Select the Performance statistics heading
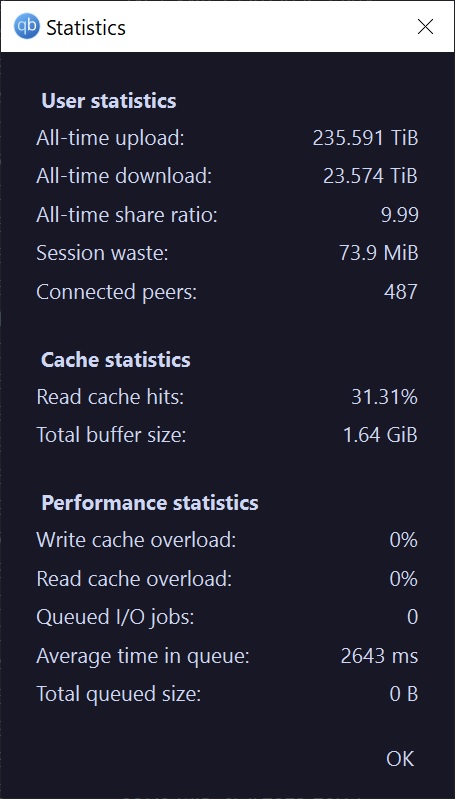 (x=150, y=503)
